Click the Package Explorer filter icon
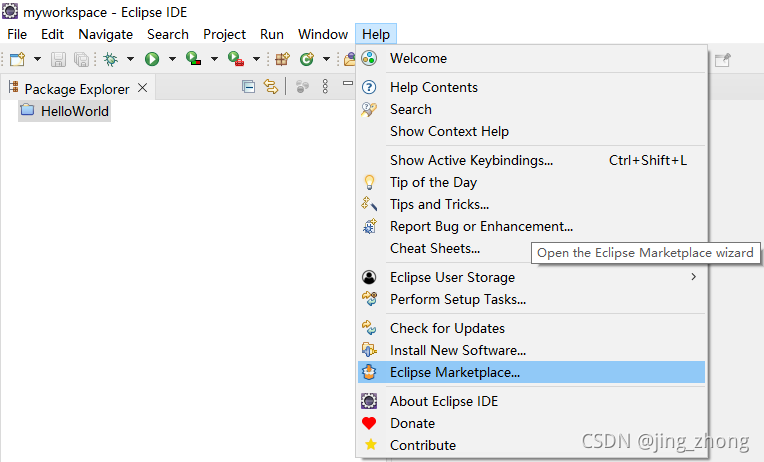Screen dimensions: 764x462 (x=302, y=87)
